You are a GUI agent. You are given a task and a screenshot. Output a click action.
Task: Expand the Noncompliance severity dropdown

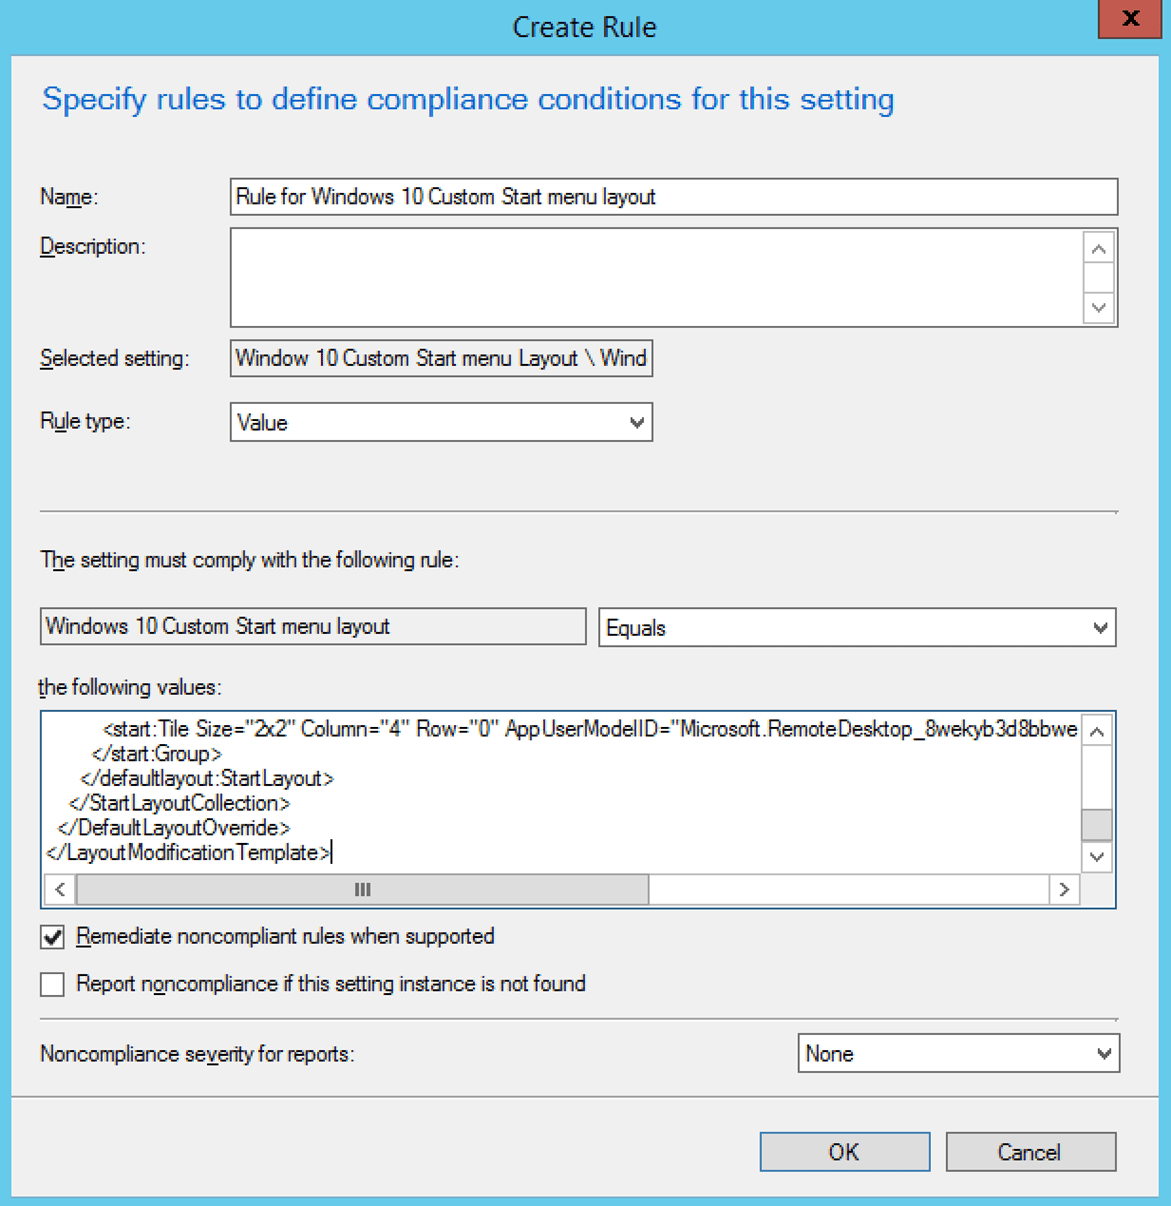click(957, 1054)
